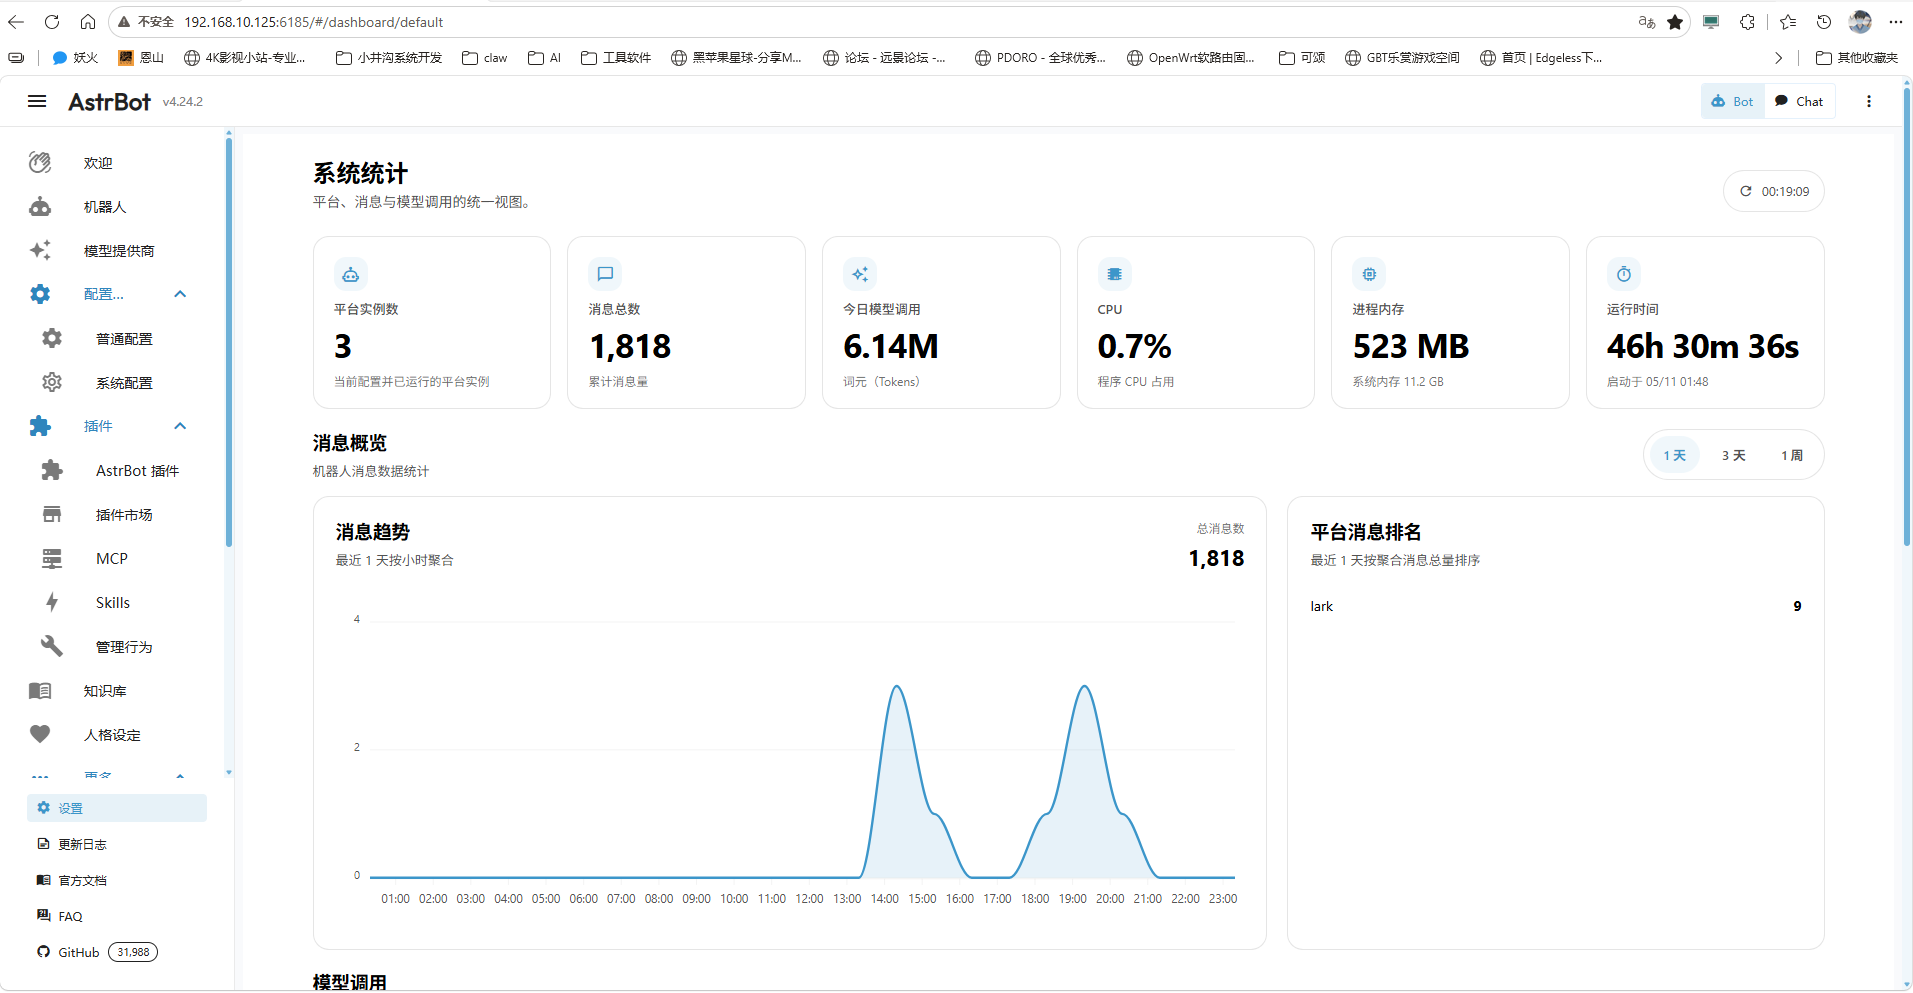
Task: Select the 3 天 time range
Action: 1733,455
